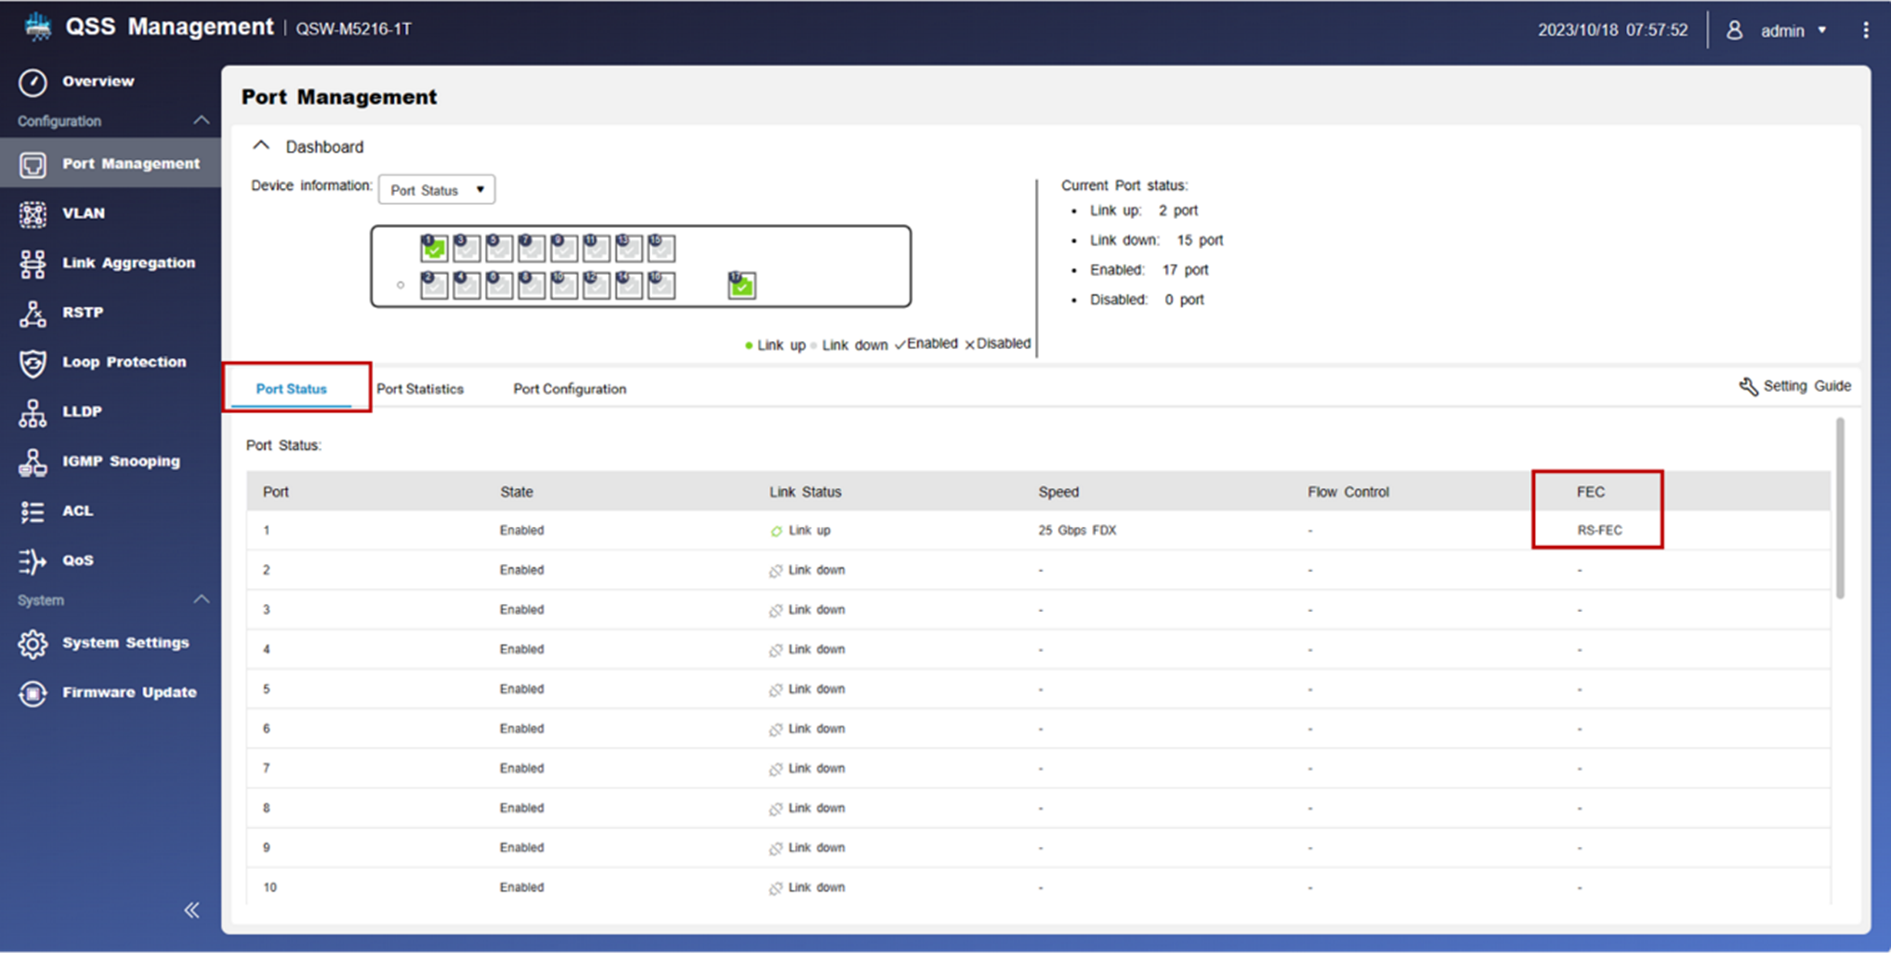Collapse the sidebar with double-arrow button
Viewport: 1891px width, 953px height.
[x=192, y=910]
